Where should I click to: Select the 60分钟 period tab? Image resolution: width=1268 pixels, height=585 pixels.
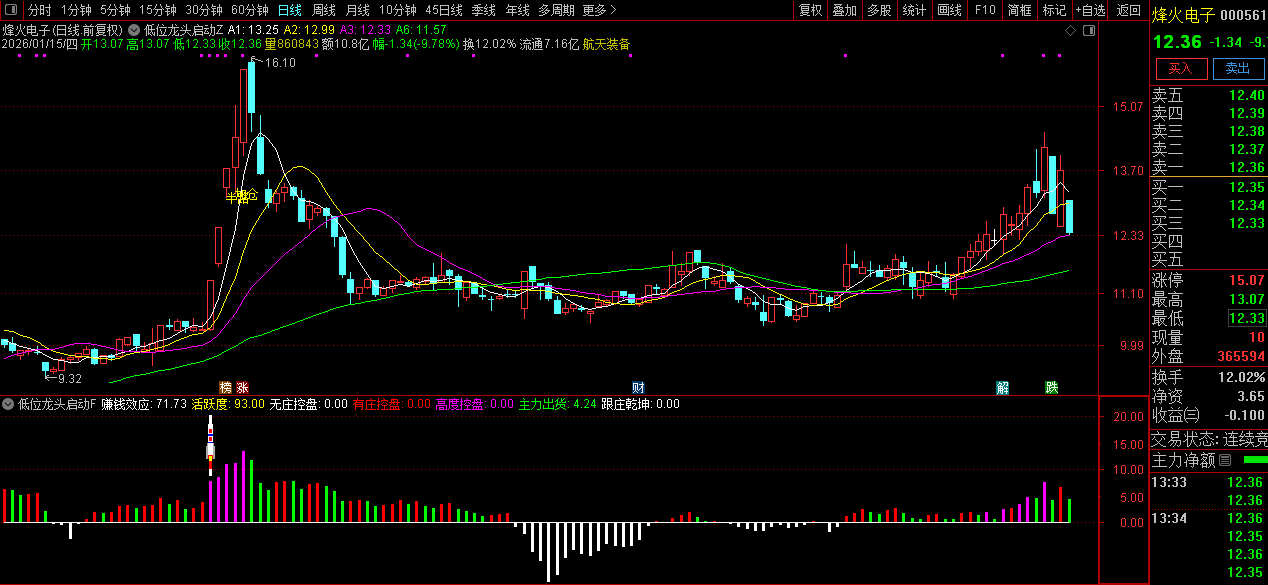(x=249, y=10)
